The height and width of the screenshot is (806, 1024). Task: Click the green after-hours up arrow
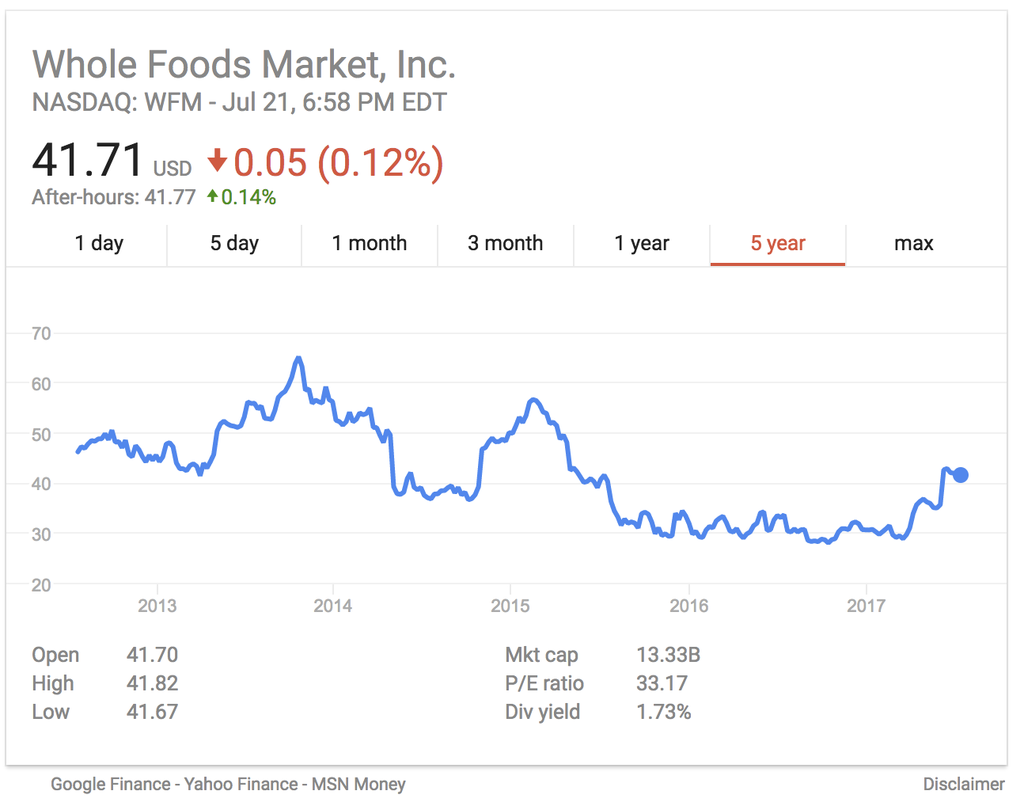[x=212, y=197]
